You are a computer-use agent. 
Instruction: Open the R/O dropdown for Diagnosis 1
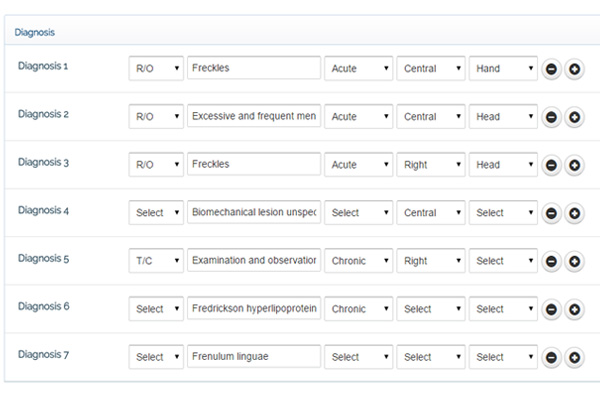tap(156, 69)
